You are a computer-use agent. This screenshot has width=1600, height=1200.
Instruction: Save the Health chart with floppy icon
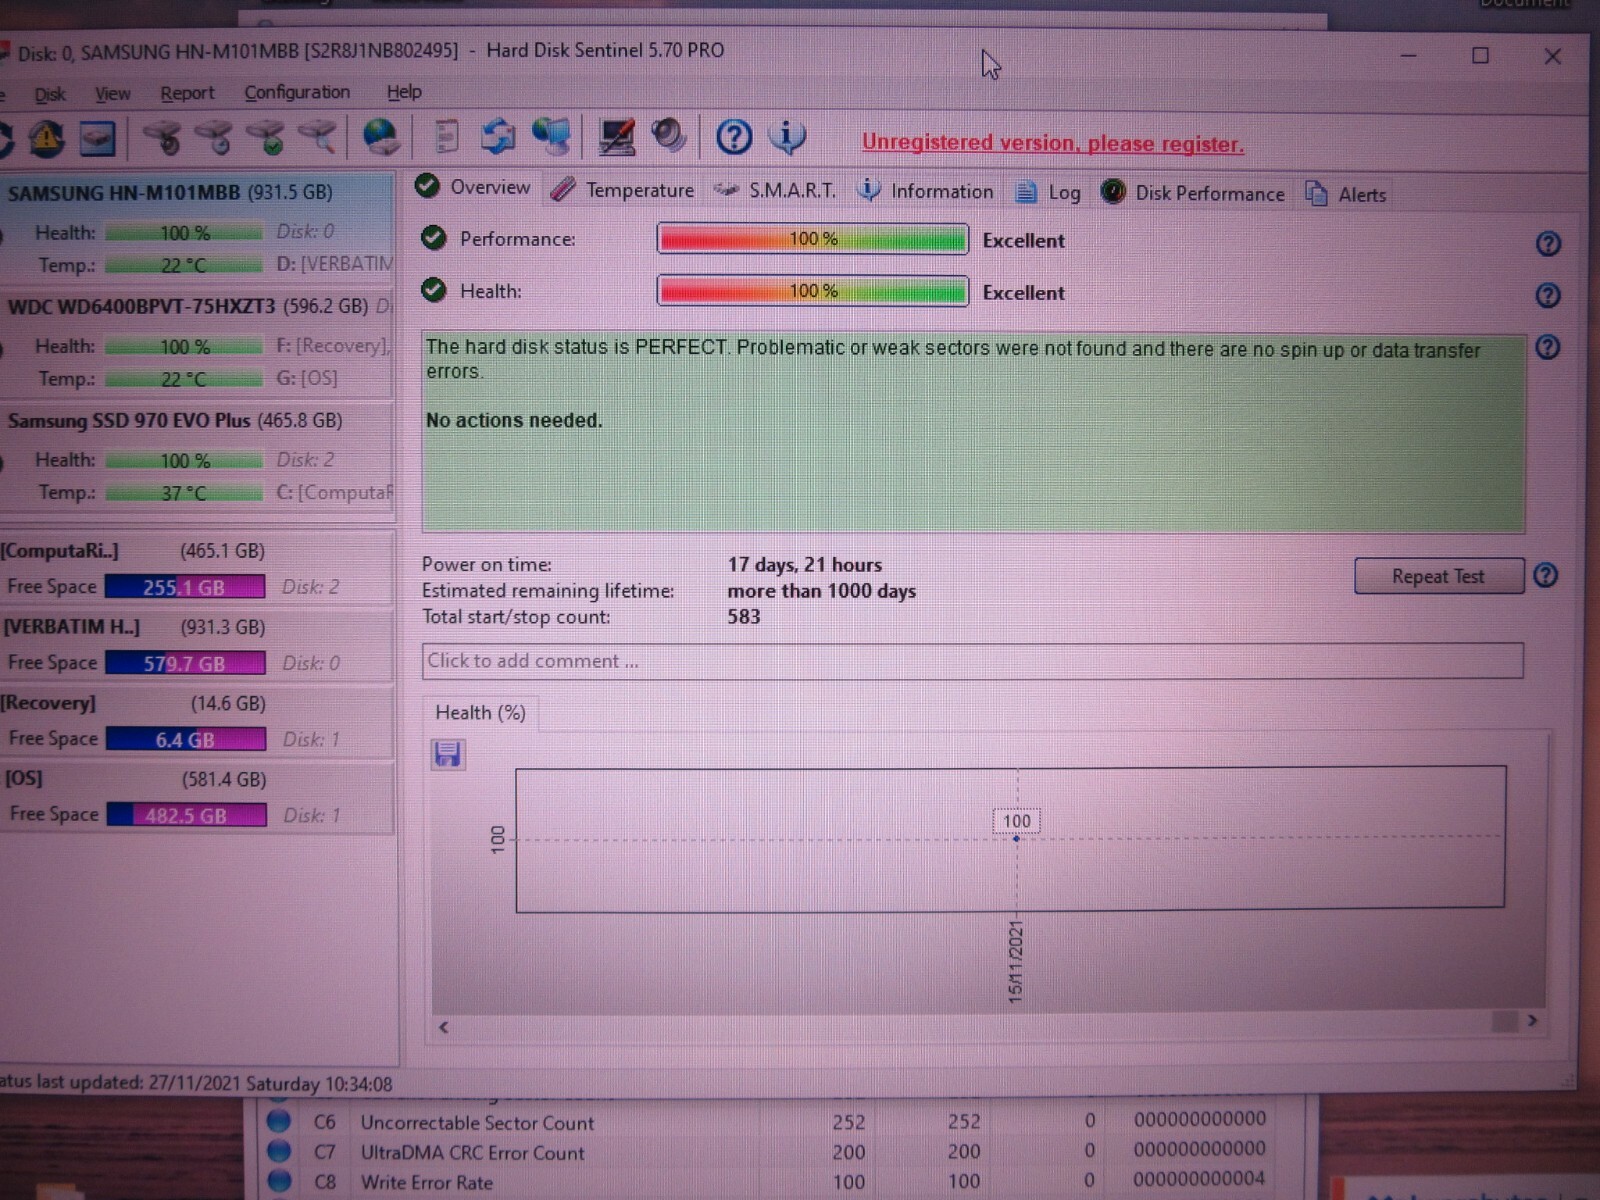click(x=447, y=754)
